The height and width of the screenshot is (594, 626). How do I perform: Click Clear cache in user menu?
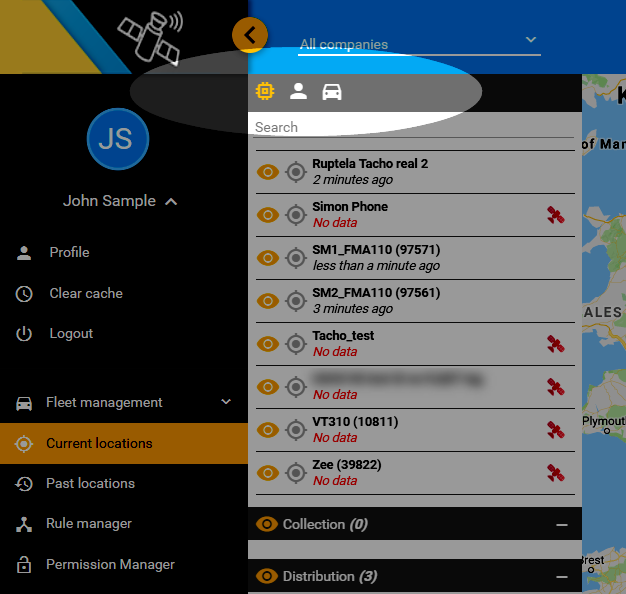[86, 293]
